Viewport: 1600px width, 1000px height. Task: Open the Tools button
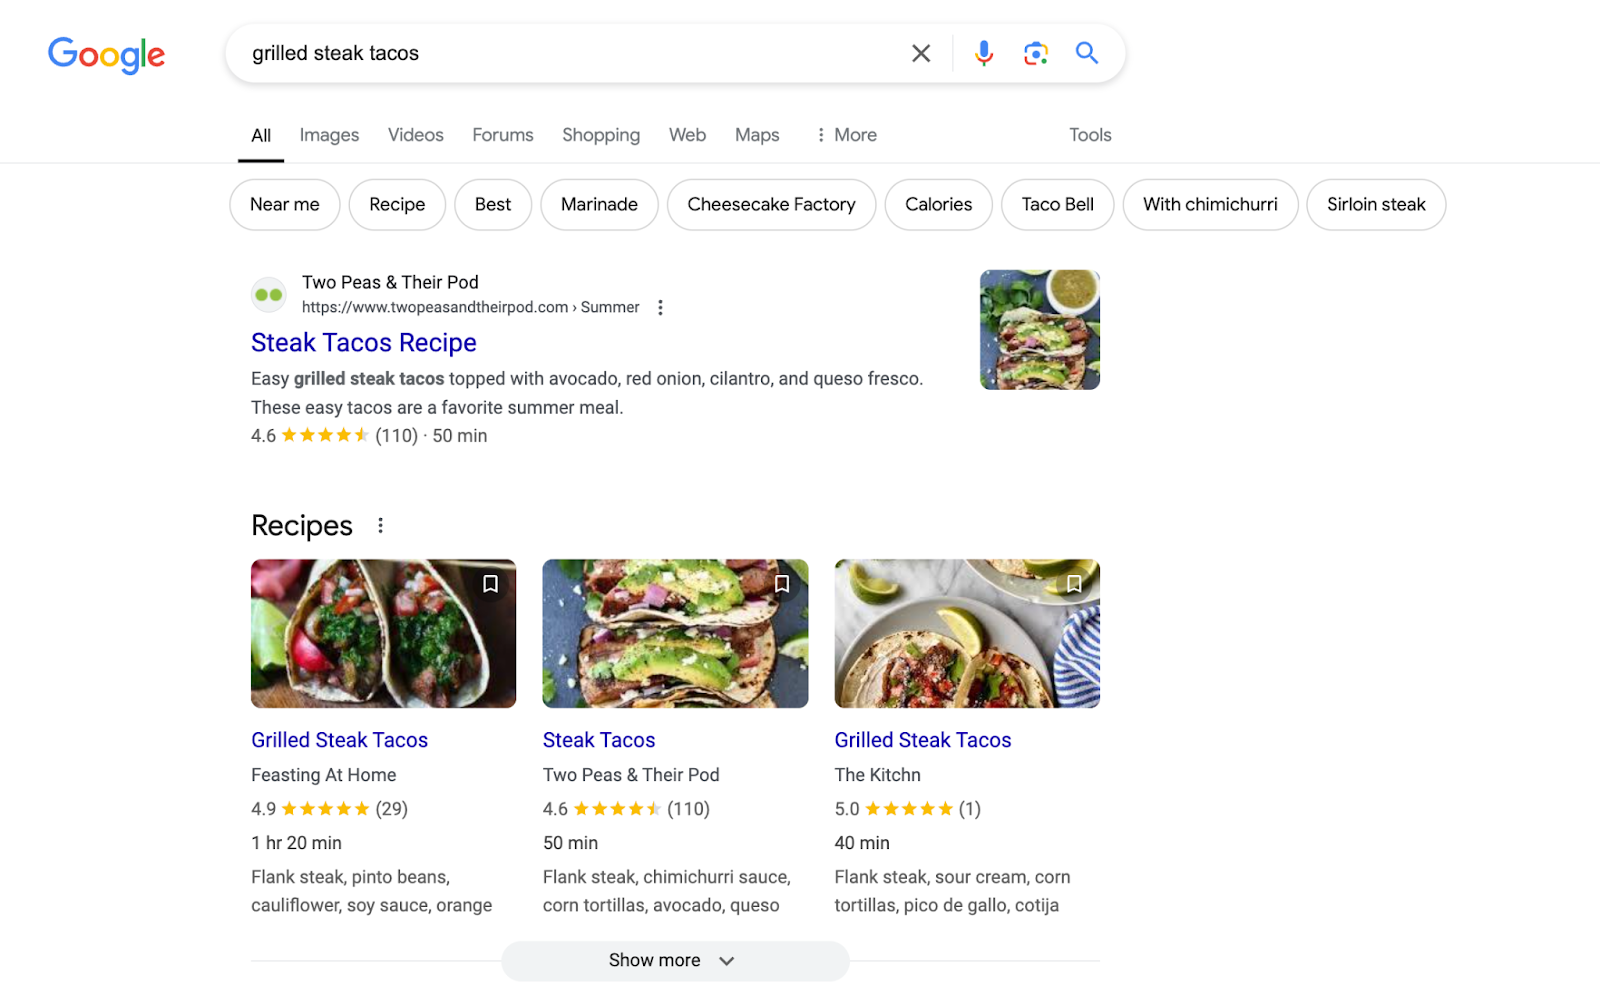pyautogui.click(x=1090, y=135)
